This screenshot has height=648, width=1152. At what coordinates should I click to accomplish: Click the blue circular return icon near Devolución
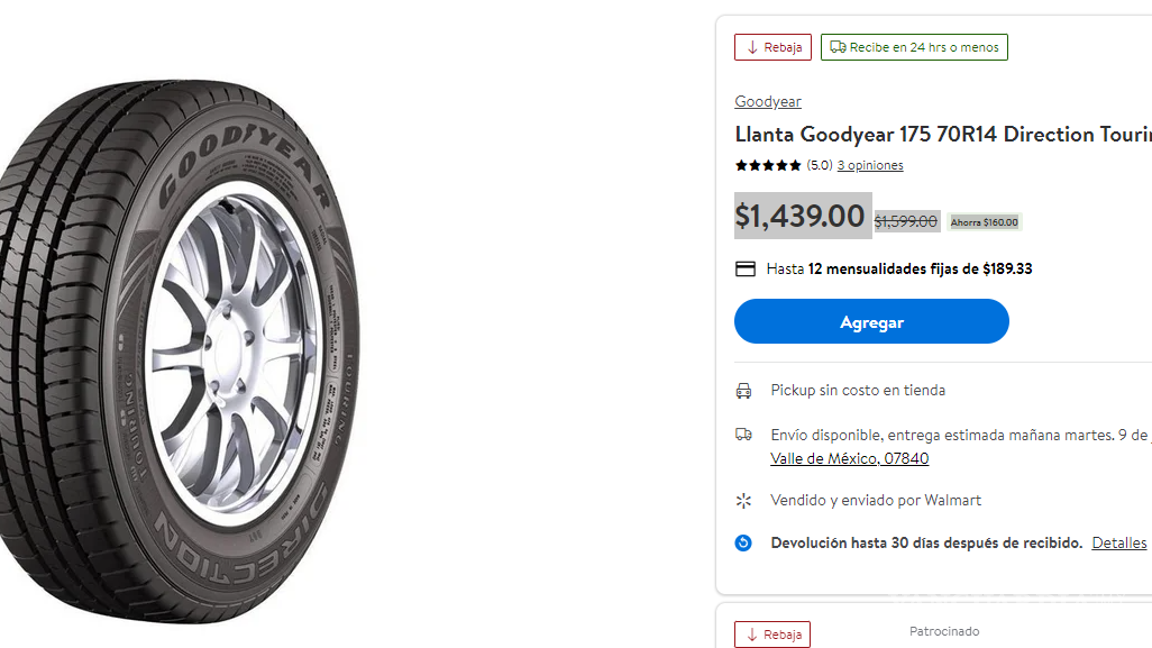[744, 543]
